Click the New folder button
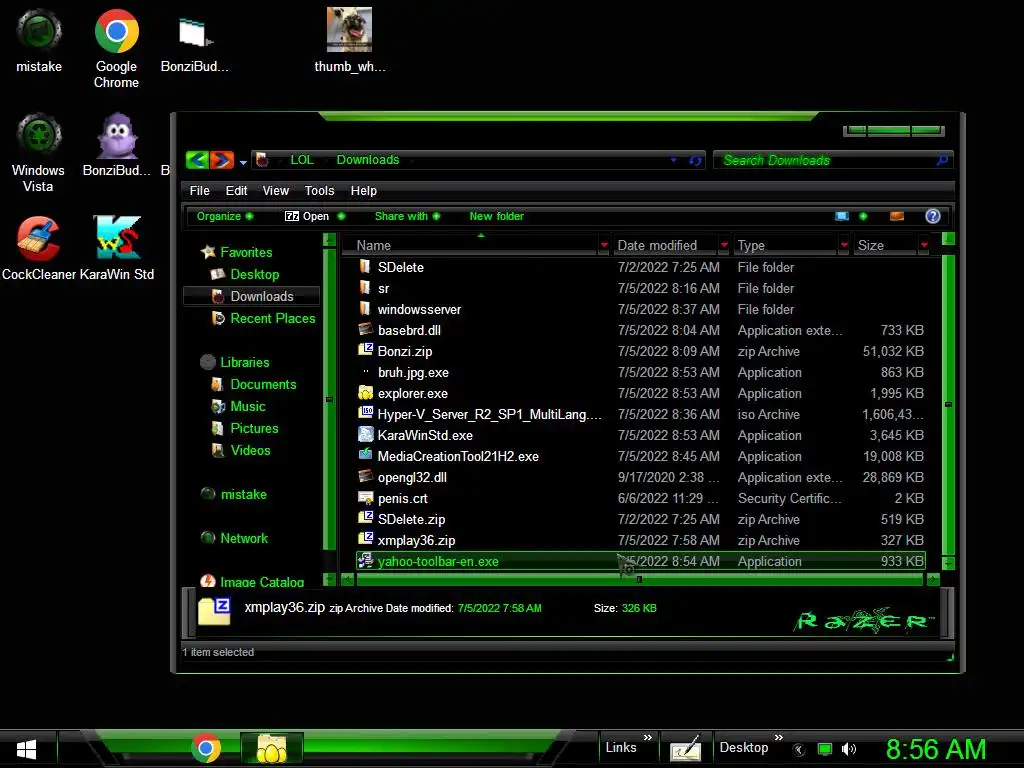The image size is (1024, 768). click(496, 216)
